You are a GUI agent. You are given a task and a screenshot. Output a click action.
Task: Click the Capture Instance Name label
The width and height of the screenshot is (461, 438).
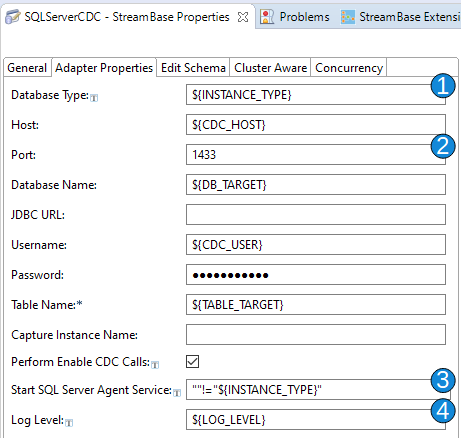tap(74, 335)
